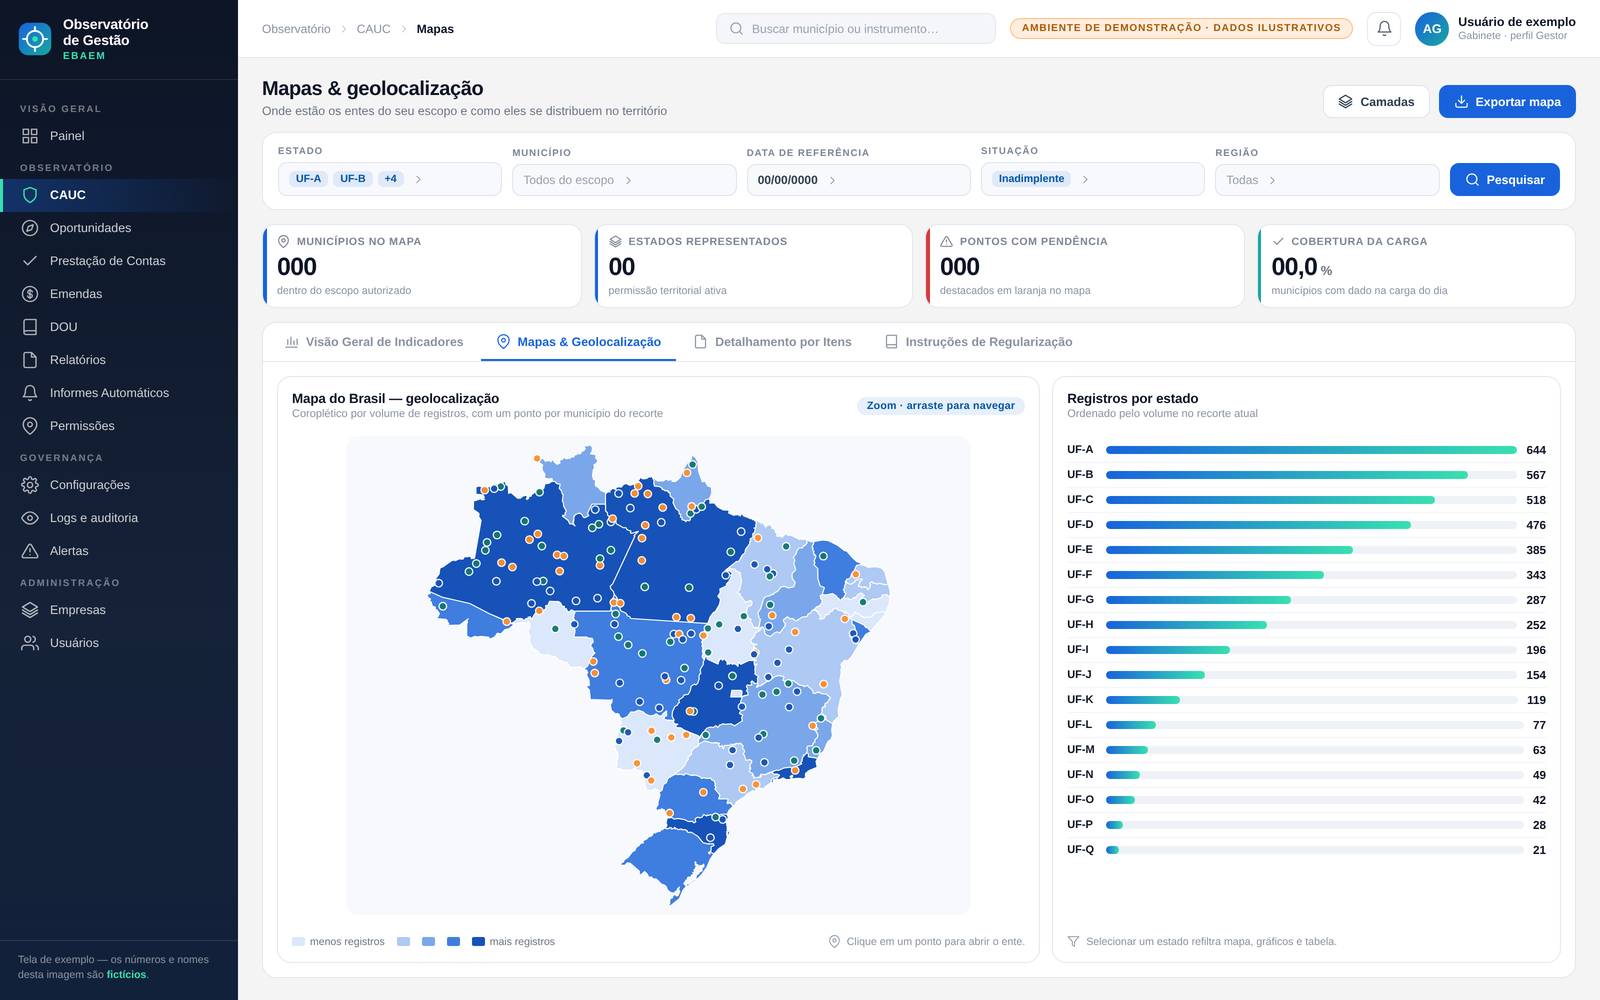The image size is (1600, 1000).
Task: Click the search município input field
Action: (x=856, y=29)
